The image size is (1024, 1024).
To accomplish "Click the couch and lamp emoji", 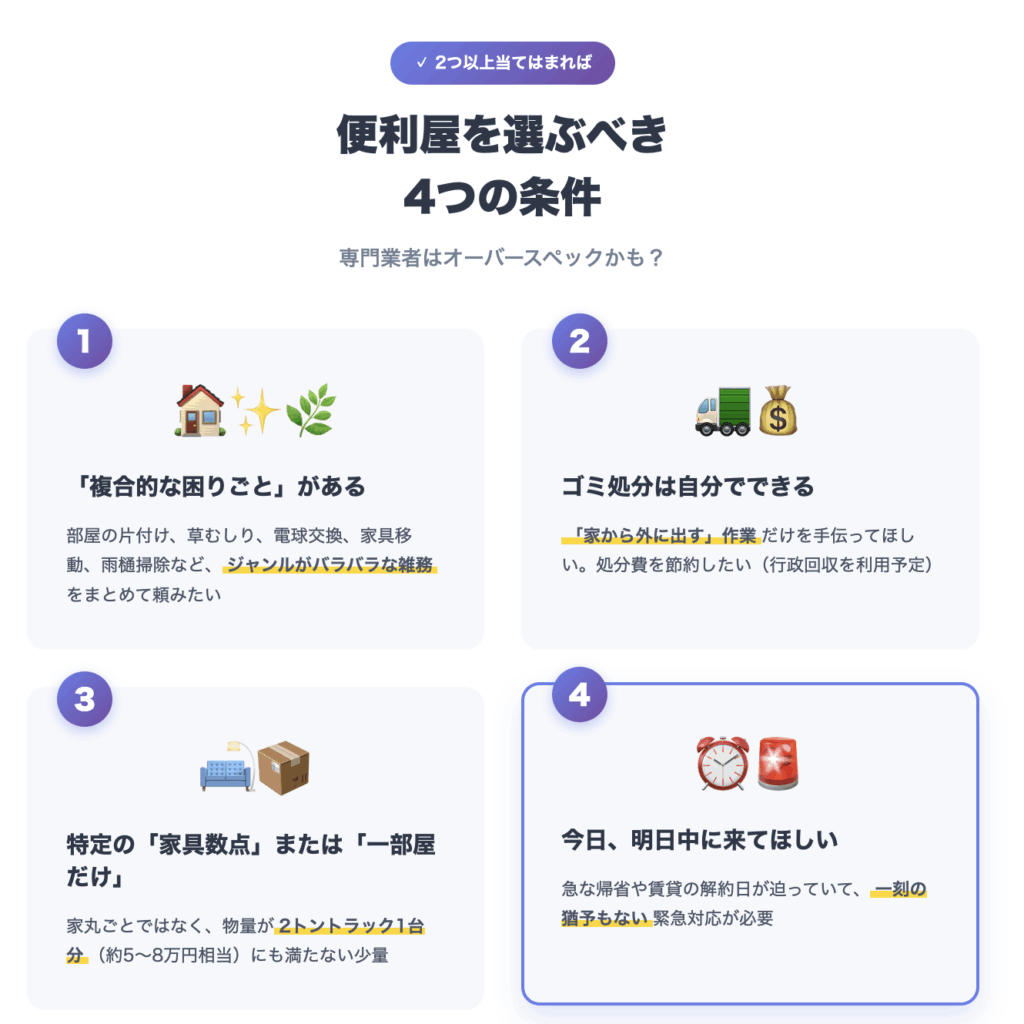I will pos(228,767).
